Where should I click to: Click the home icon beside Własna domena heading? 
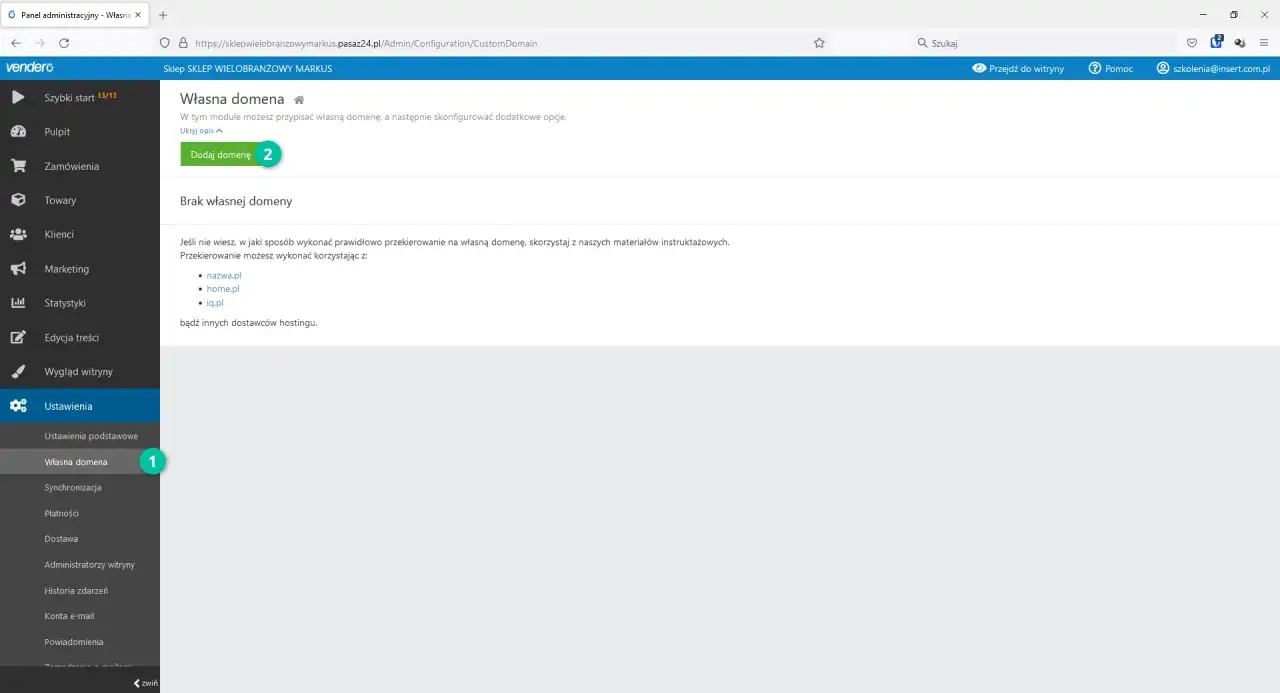coord(299,100)
